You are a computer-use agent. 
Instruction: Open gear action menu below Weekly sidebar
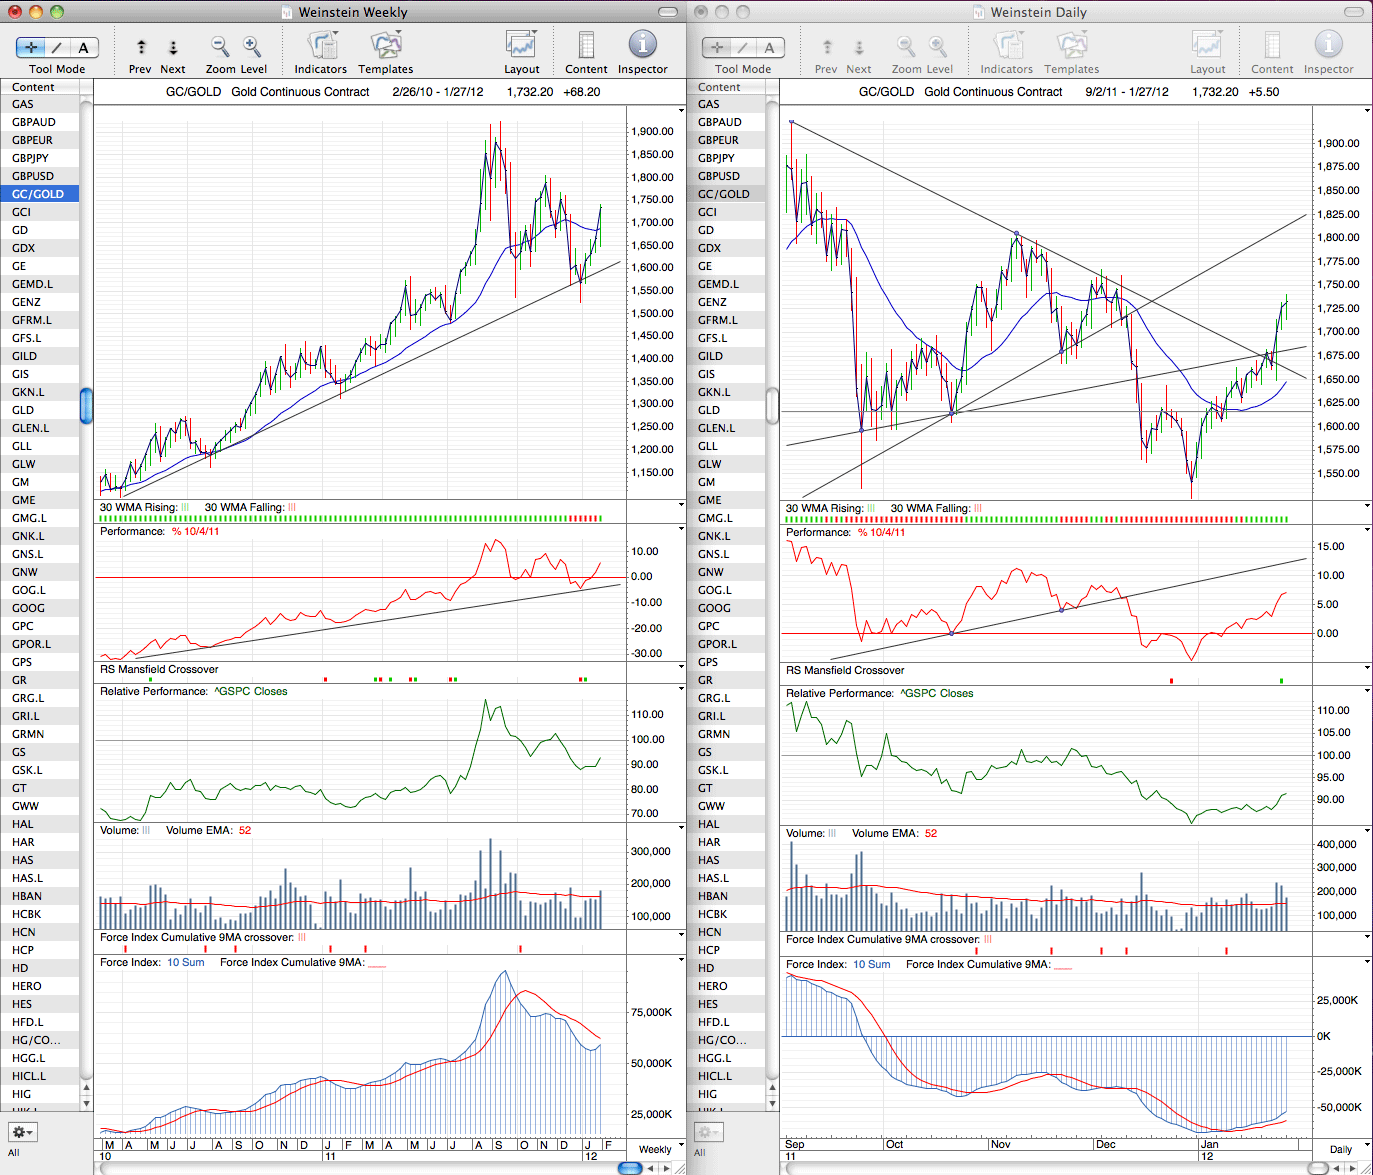point(22,1132)
